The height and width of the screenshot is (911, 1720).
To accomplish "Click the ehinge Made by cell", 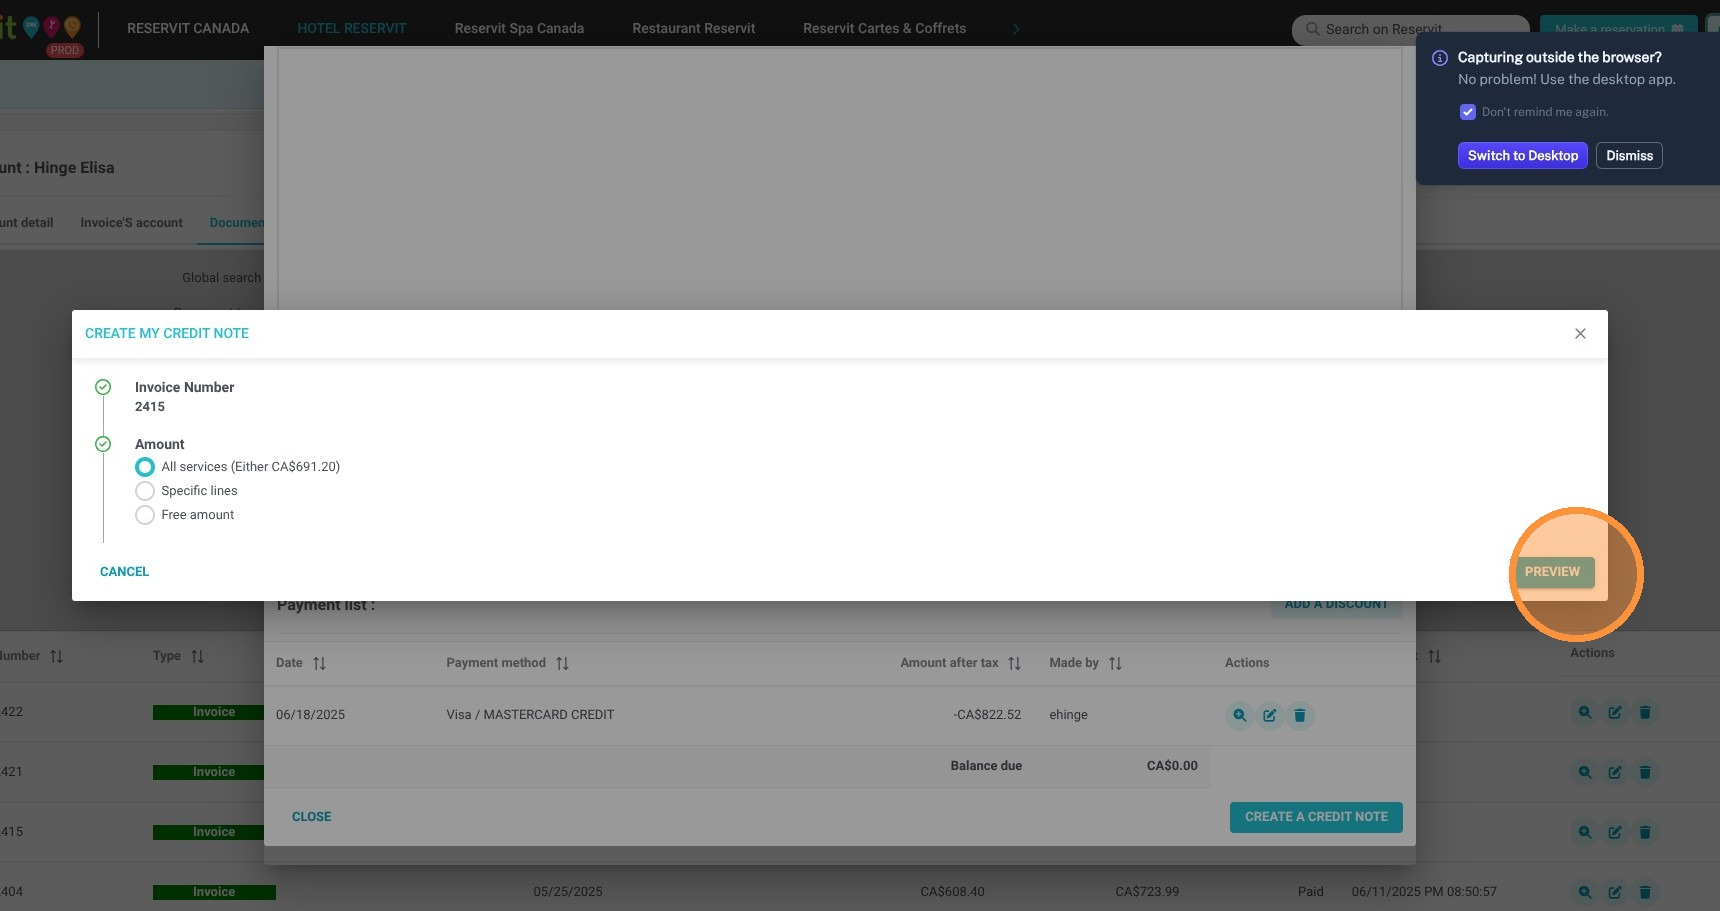I will [1068, 715].
